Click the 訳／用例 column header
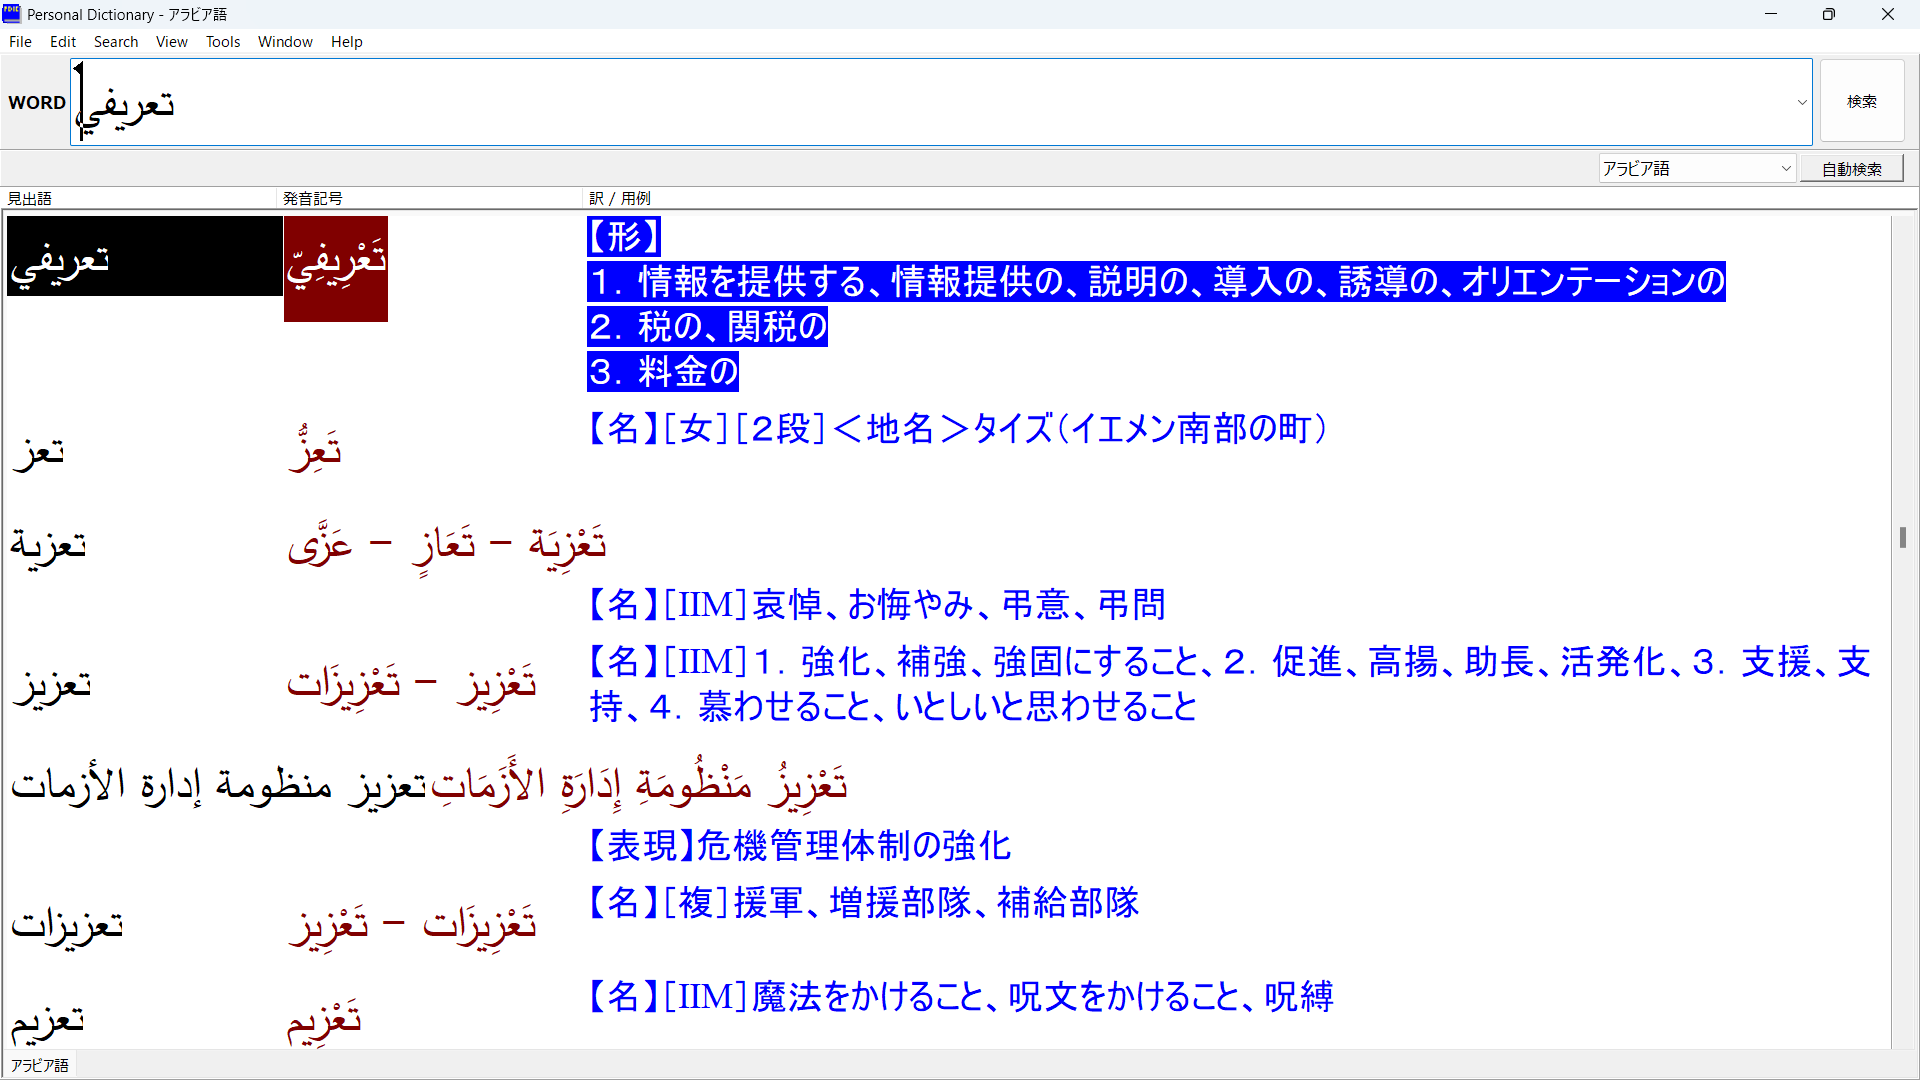The height and width of the screenshot is (1080, 1920). tap(621, 198)
